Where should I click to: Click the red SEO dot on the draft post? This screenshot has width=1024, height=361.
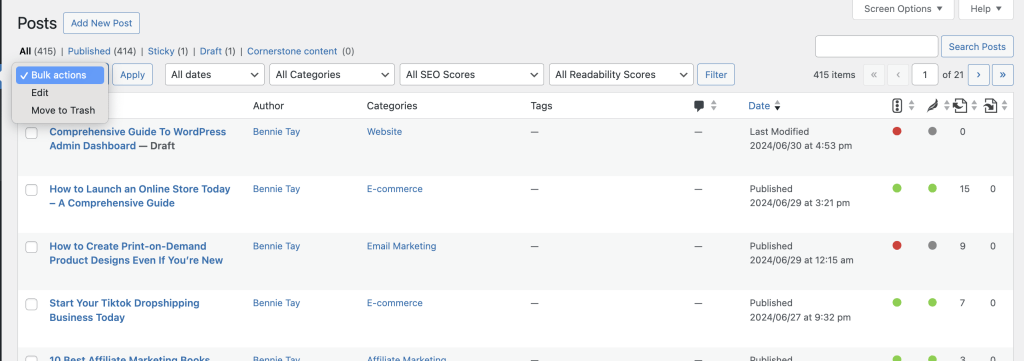point(897,131)
